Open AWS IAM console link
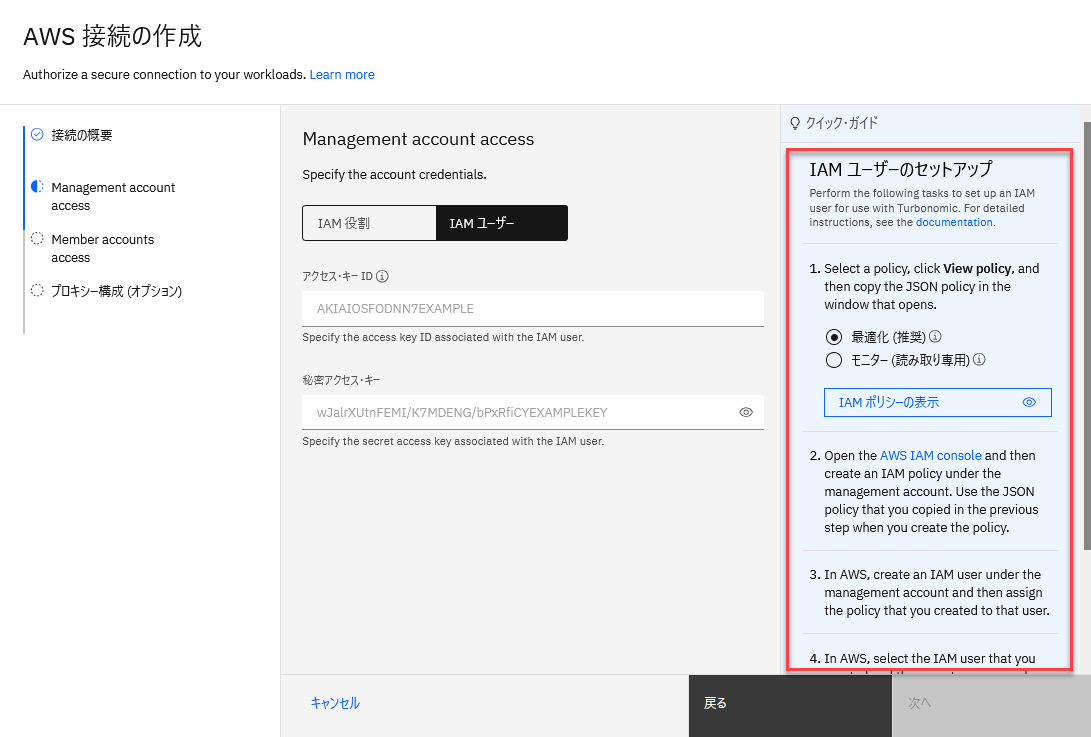The height and width of the screenshot is (737, 1091). [930, 455]
